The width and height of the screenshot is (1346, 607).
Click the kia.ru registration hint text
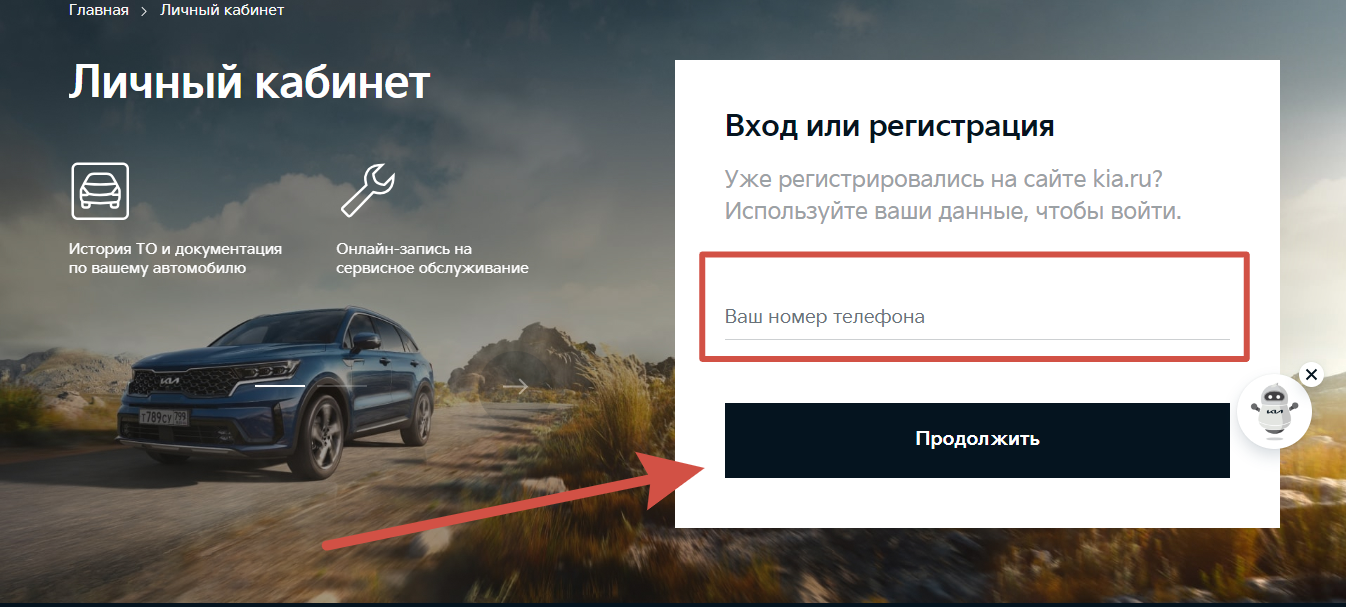pos(953,196)
